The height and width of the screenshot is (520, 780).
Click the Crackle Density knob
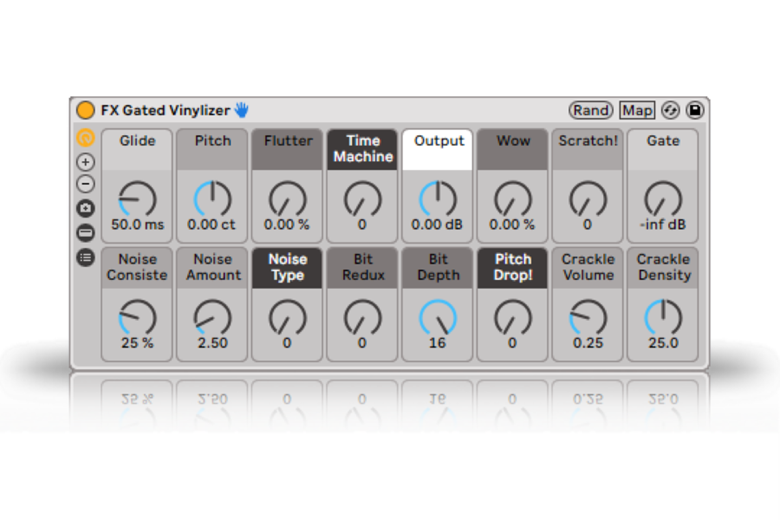pos(663,318)
